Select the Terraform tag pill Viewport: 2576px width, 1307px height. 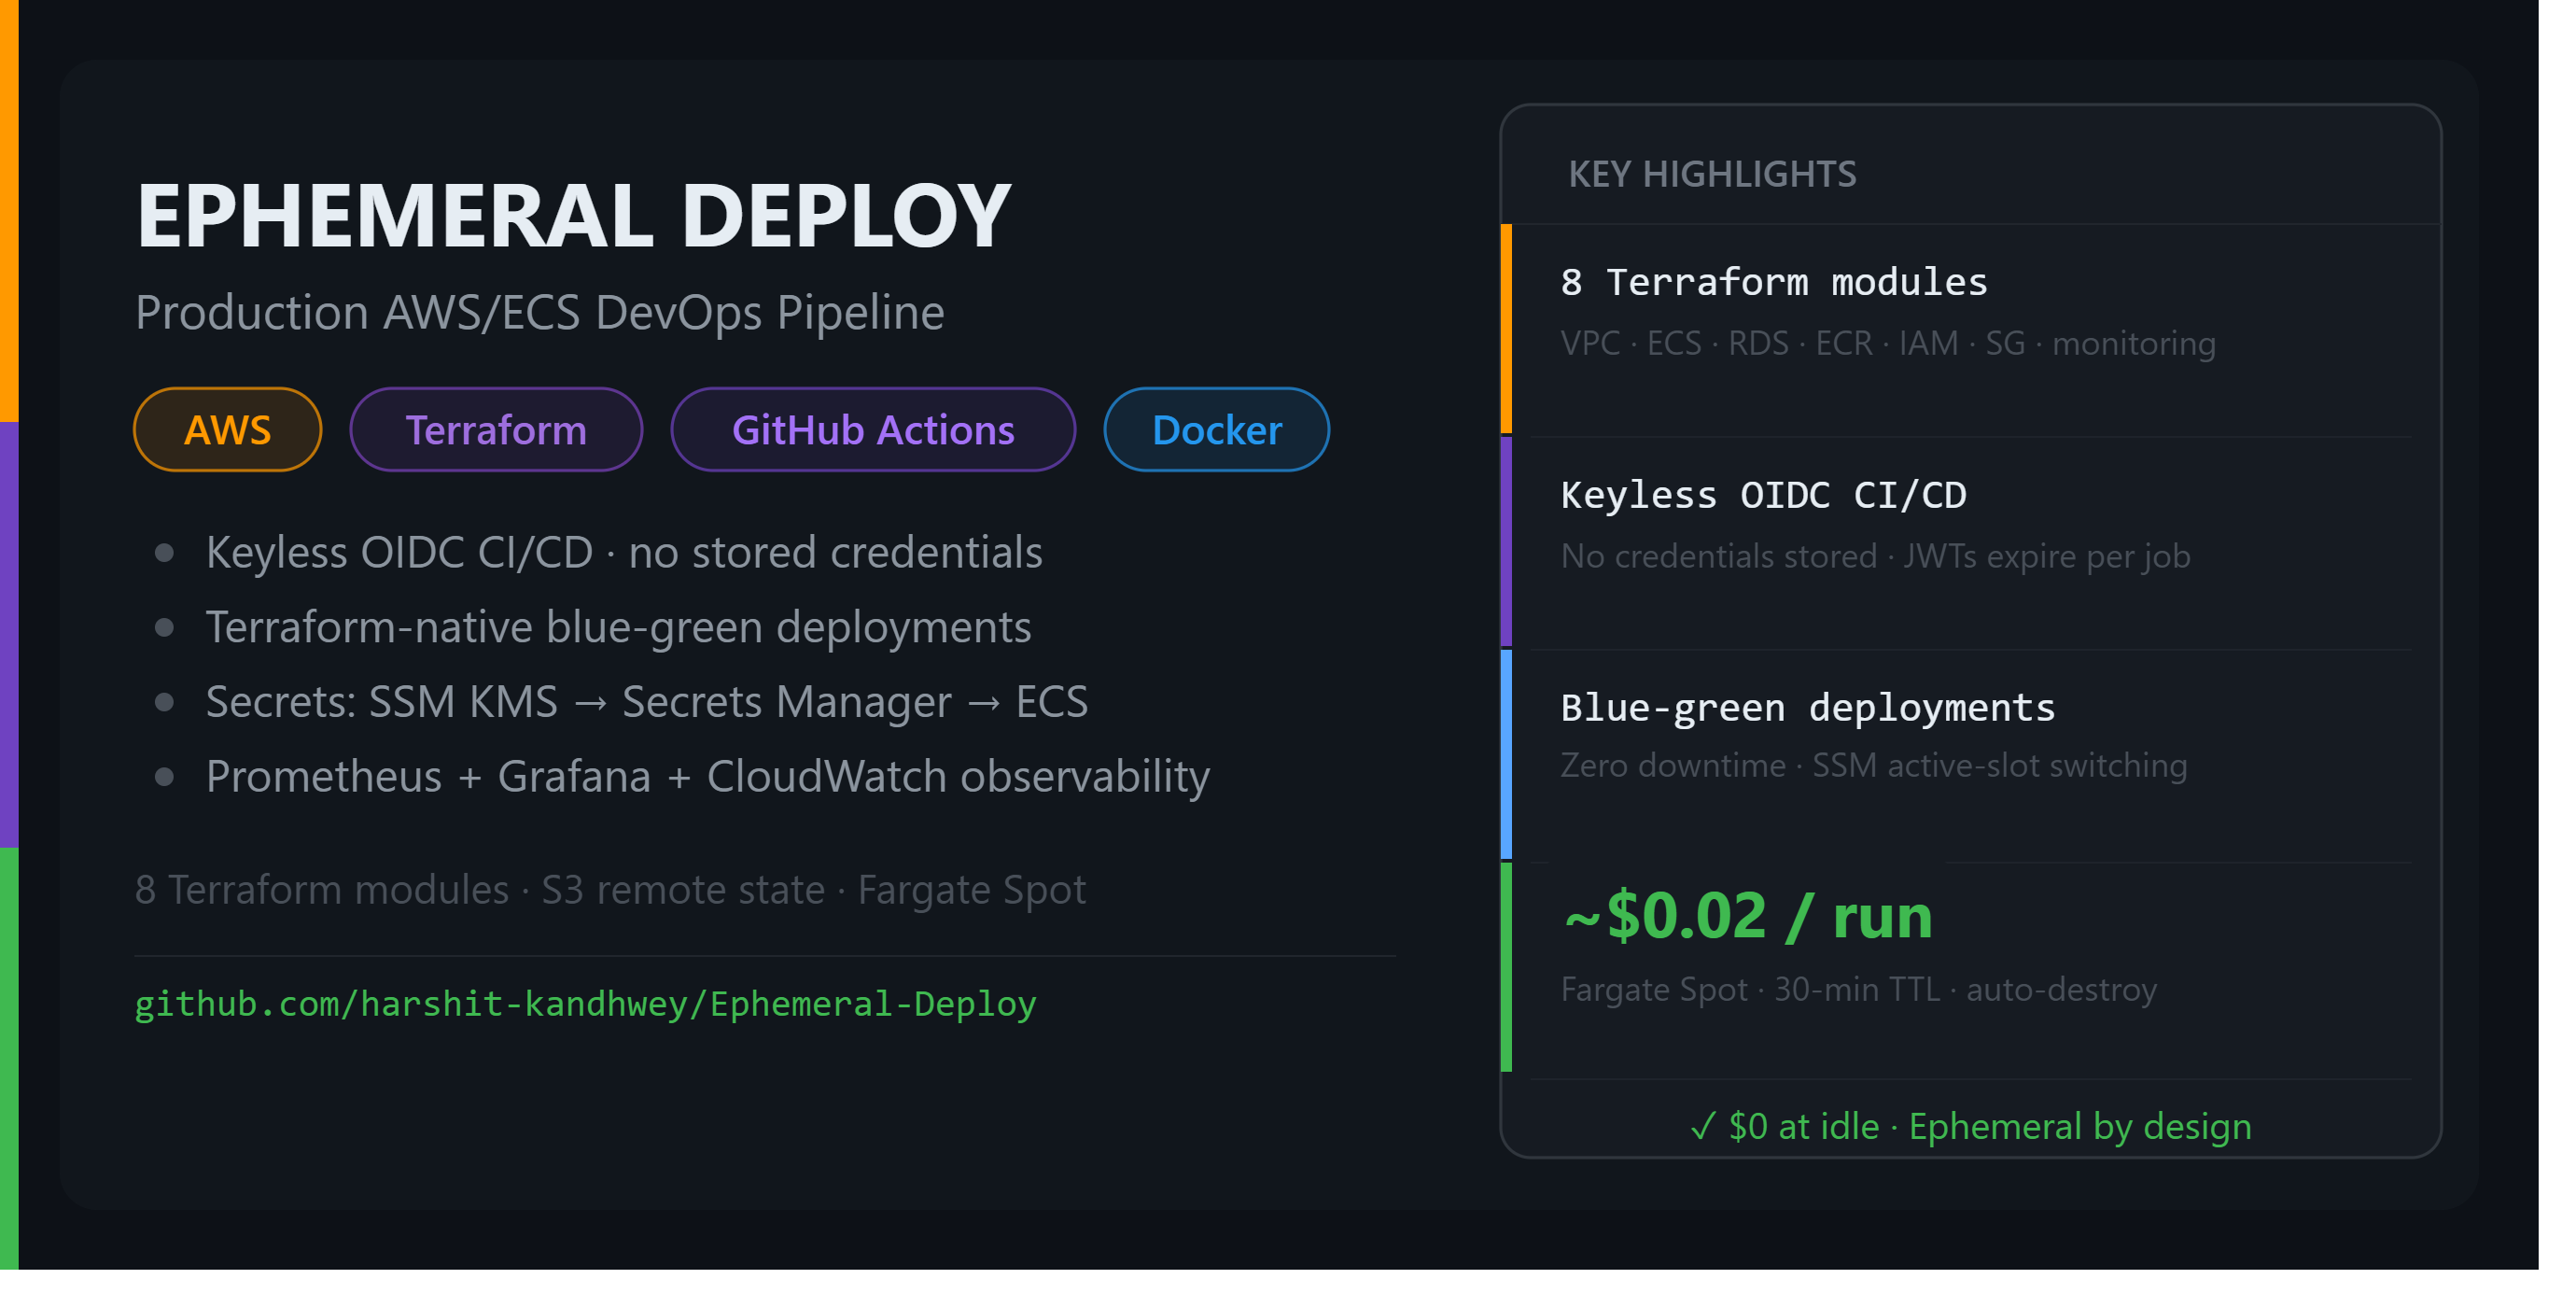(x=496, y=430)
